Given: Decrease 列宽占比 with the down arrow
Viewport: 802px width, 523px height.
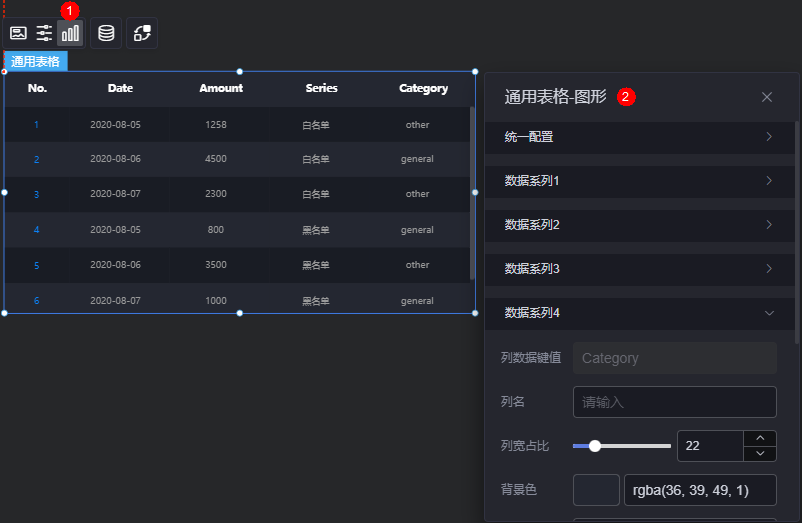Looking at the screenshot, I should 760,453.
